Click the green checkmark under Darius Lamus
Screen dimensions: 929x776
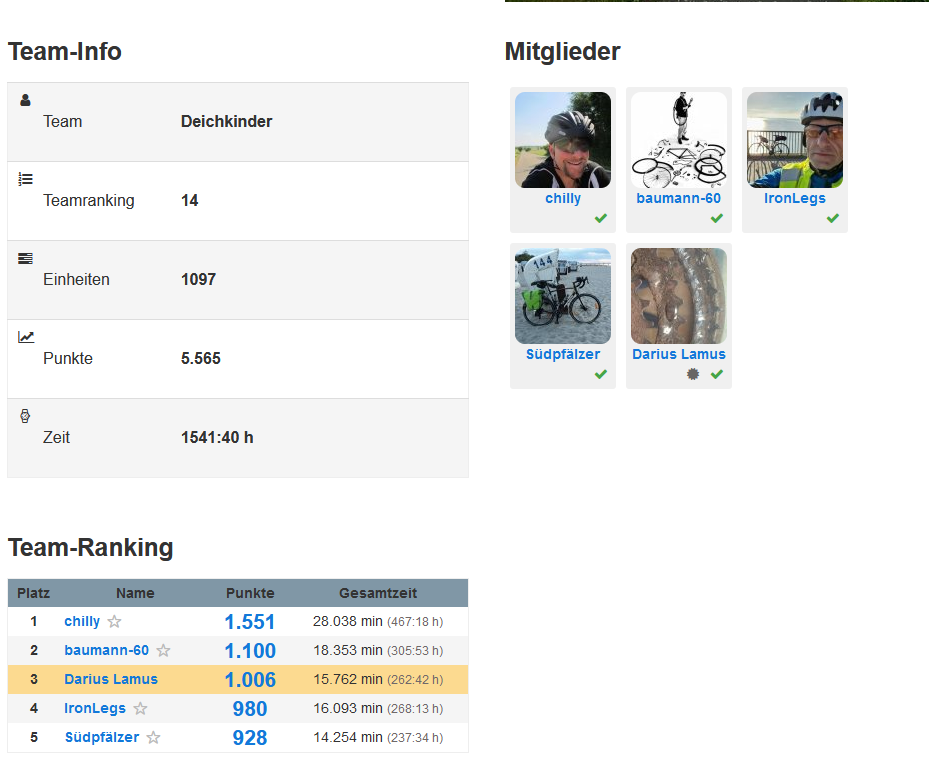[x=717, y=374]
